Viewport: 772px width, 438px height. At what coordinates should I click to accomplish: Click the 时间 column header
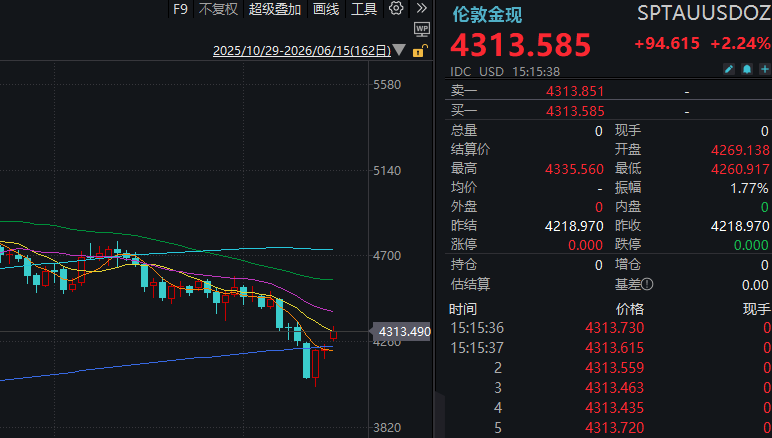[x=463, y=309]
